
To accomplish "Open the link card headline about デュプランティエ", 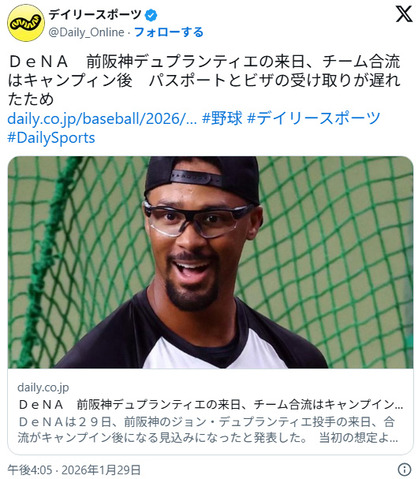I will 210,404.
